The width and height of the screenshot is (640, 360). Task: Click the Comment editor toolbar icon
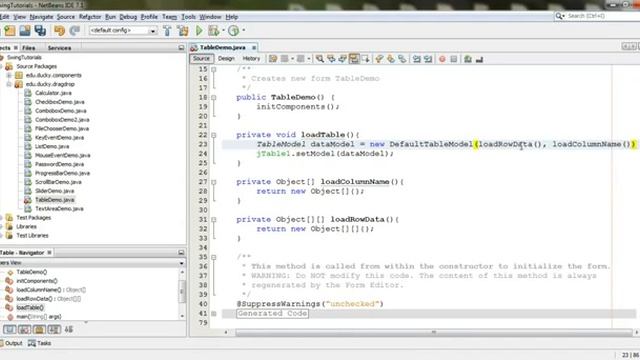[468, 59]
